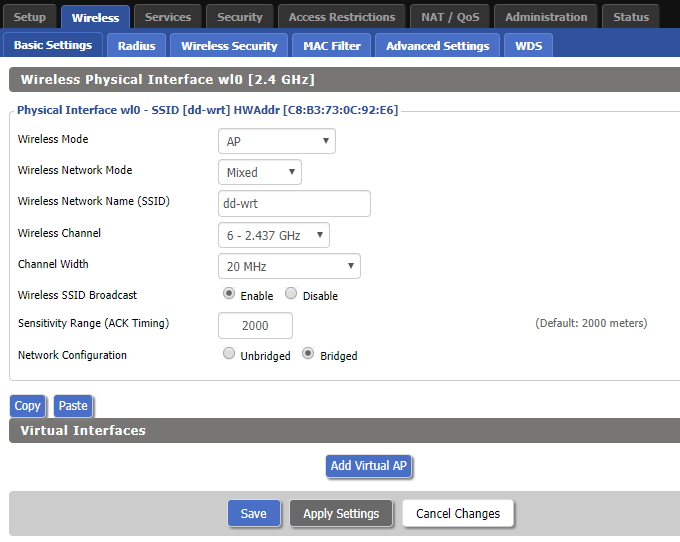Click the Wireless Channel label
The height and width of the screenshot is (542, 680).
(59, 233)
